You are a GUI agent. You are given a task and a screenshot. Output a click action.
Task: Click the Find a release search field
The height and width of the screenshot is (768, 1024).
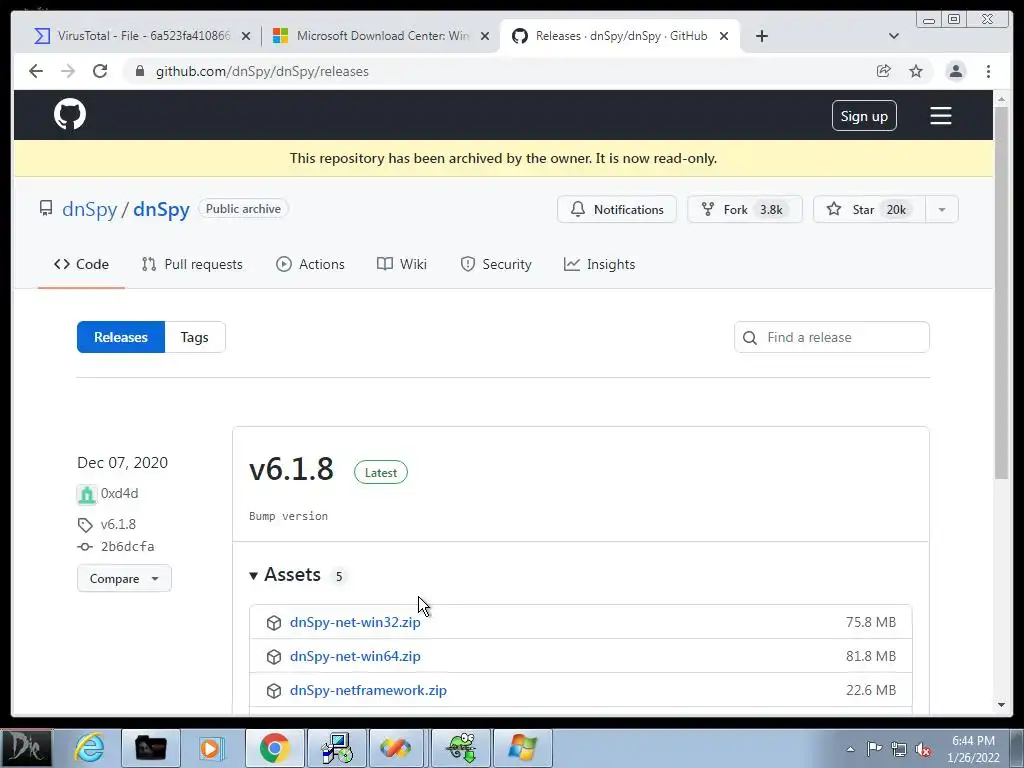[x=831, y=337]
